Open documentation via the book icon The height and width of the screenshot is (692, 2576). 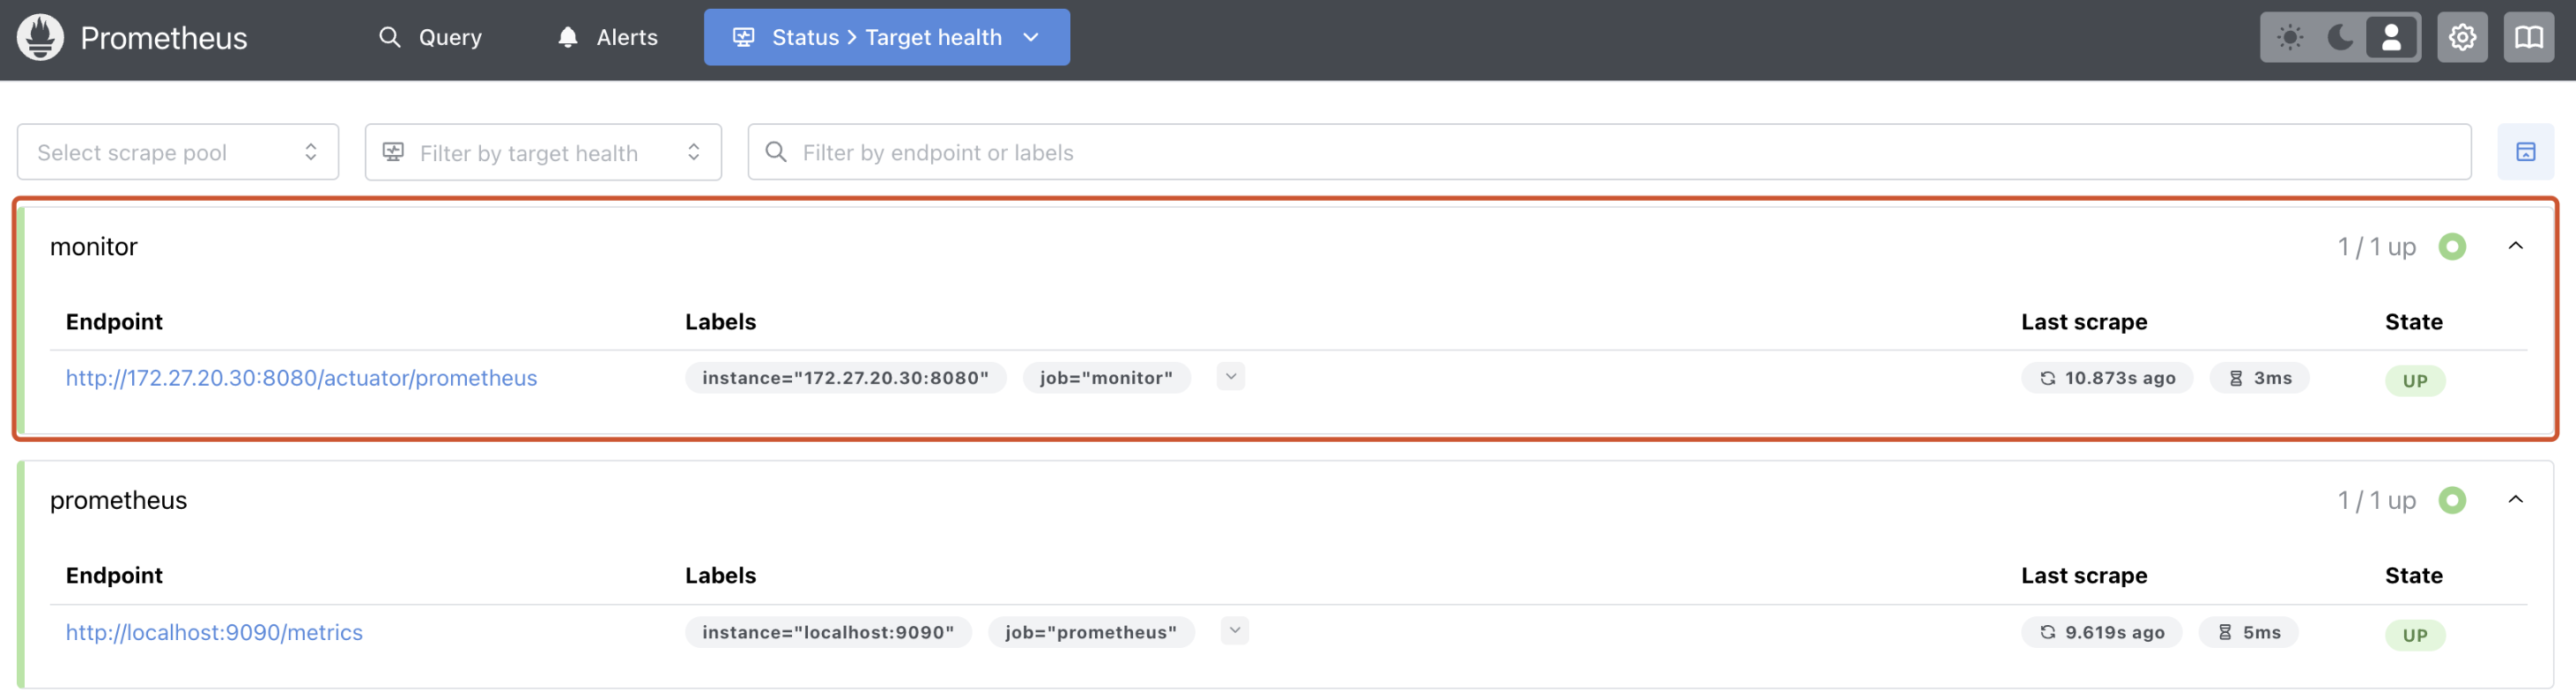point(2528,38)
